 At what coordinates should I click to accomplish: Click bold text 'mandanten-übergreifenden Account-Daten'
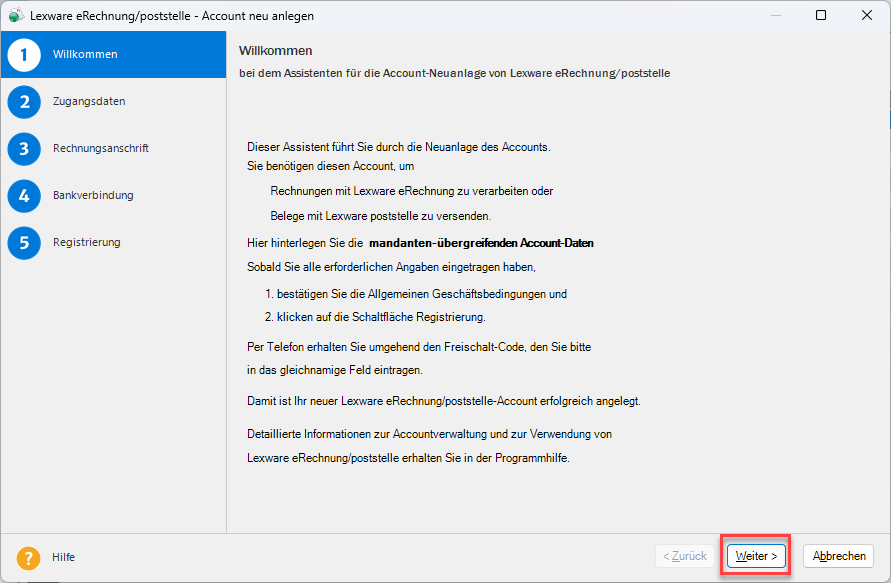[481, 243]
